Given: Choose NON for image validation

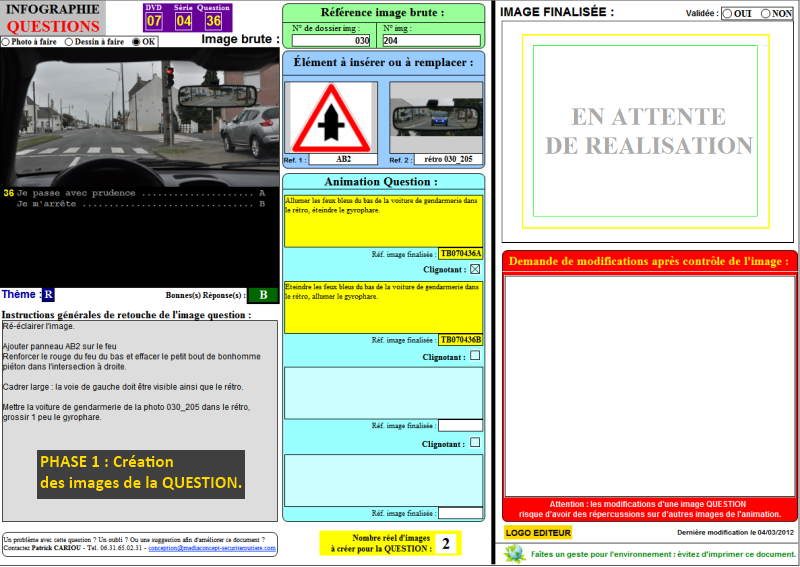Looking at the screenshot, I should tap(765, 14).
